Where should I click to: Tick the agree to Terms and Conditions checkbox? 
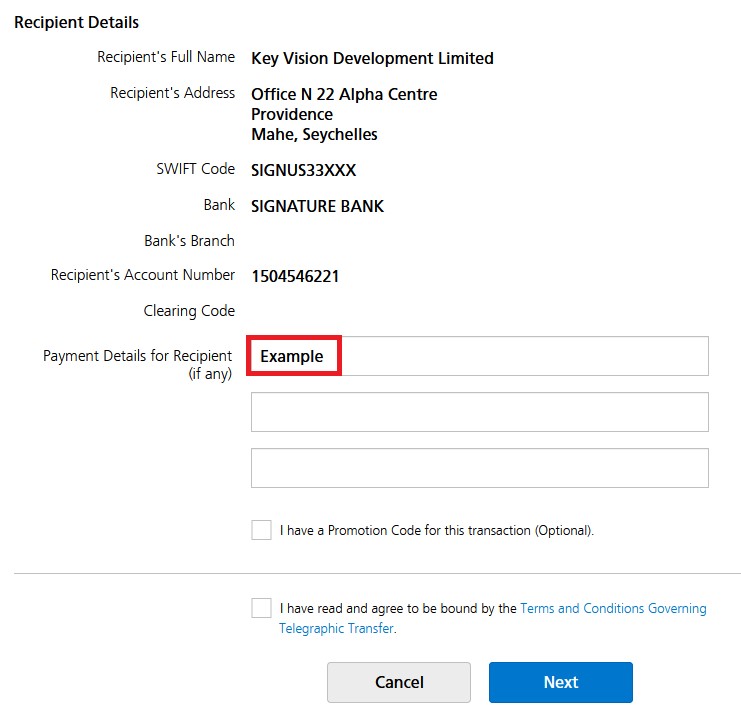[261, 608]
